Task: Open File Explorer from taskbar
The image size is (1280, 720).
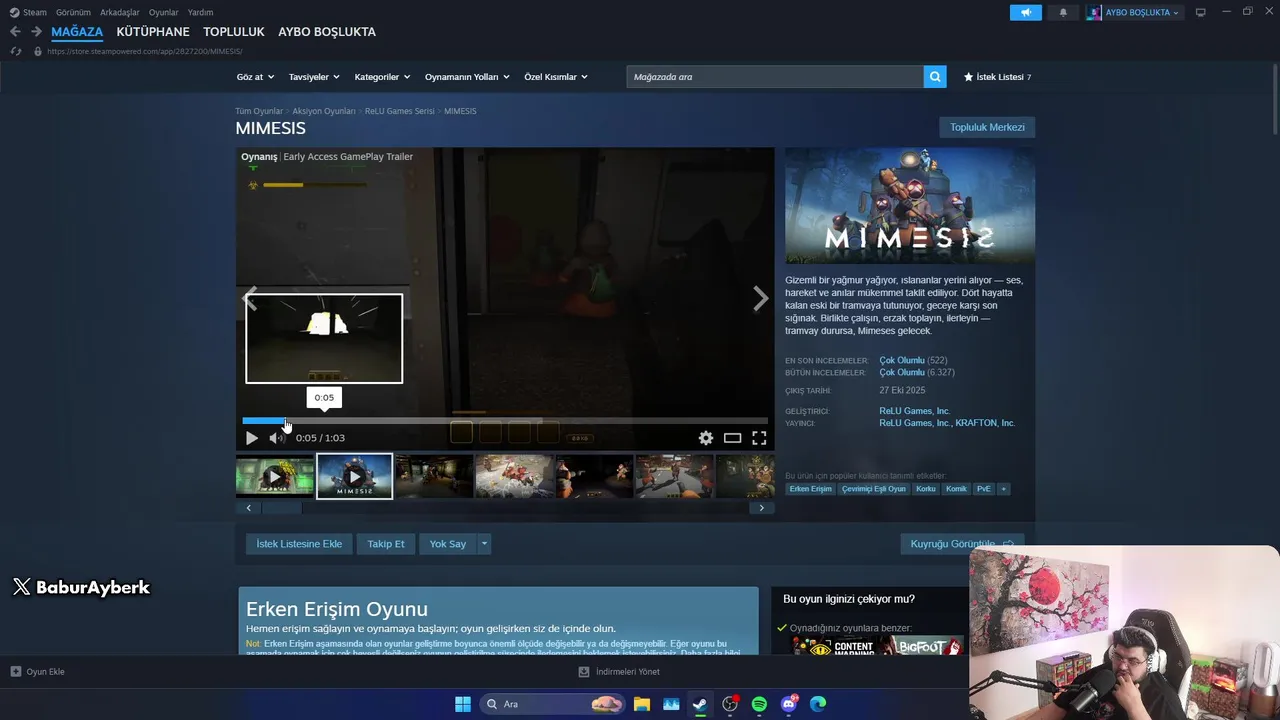Action: [642, 704]
